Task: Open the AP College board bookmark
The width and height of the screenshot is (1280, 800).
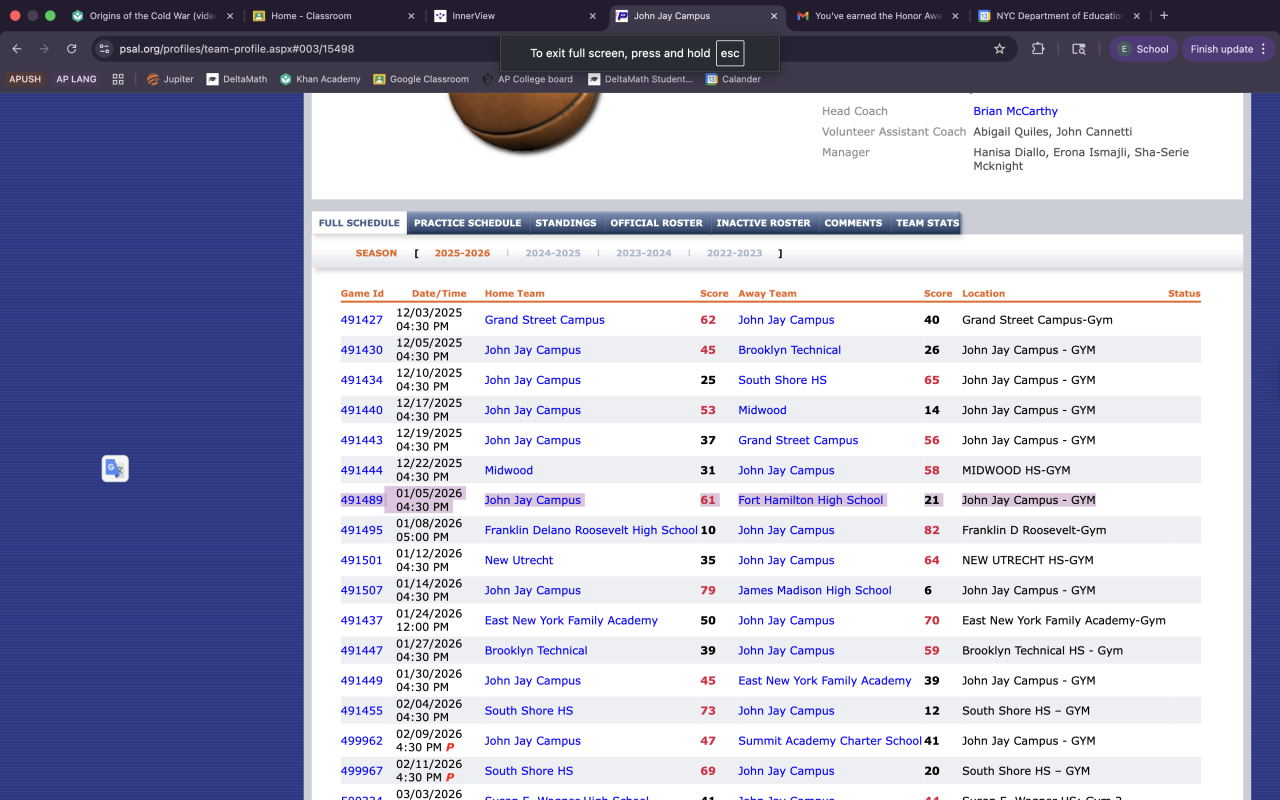Action: 527,79
